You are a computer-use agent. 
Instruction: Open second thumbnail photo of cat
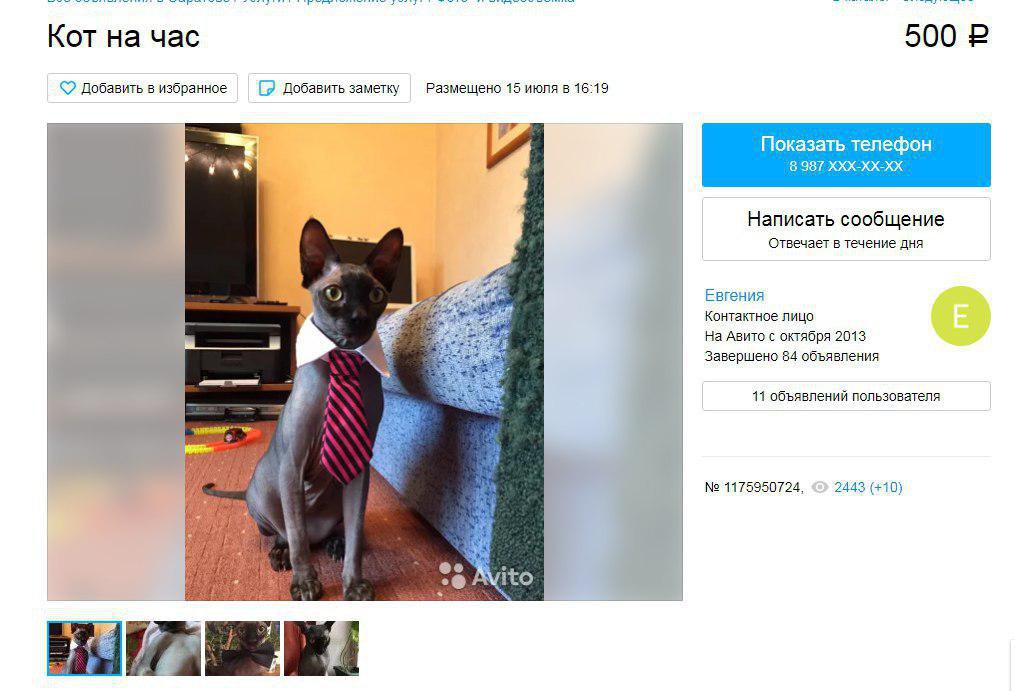[x=163, y=648]
